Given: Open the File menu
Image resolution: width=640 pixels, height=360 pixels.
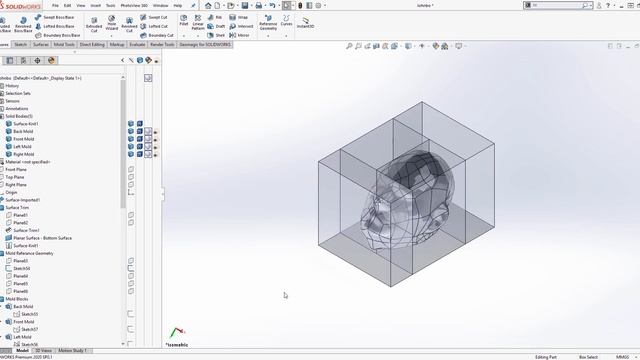Looking at the screenshot, I should click(x=56, y=6).
